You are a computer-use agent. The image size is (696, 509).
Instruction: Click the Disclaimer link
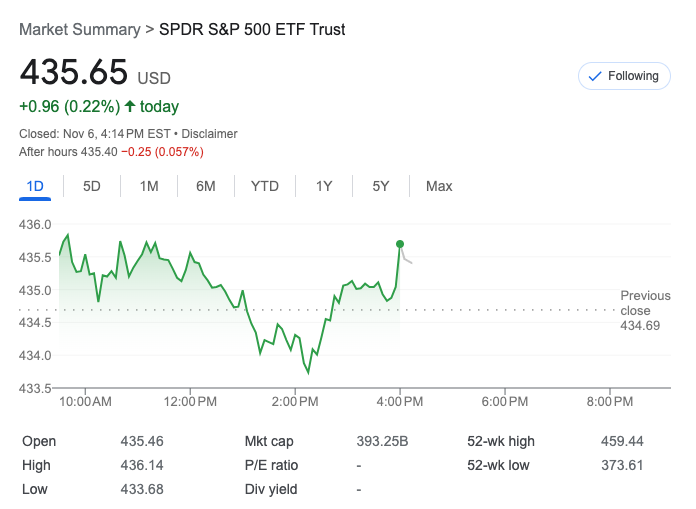point(210,134)
